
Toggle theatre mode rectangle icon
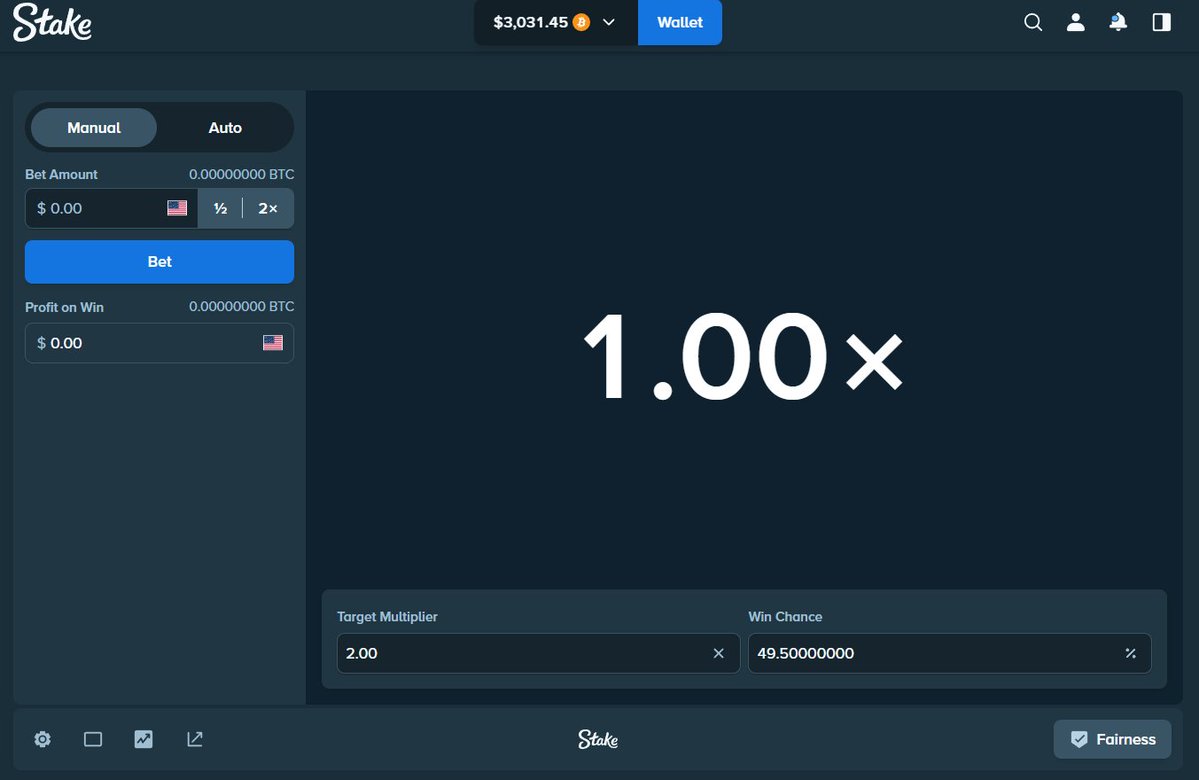93,739
